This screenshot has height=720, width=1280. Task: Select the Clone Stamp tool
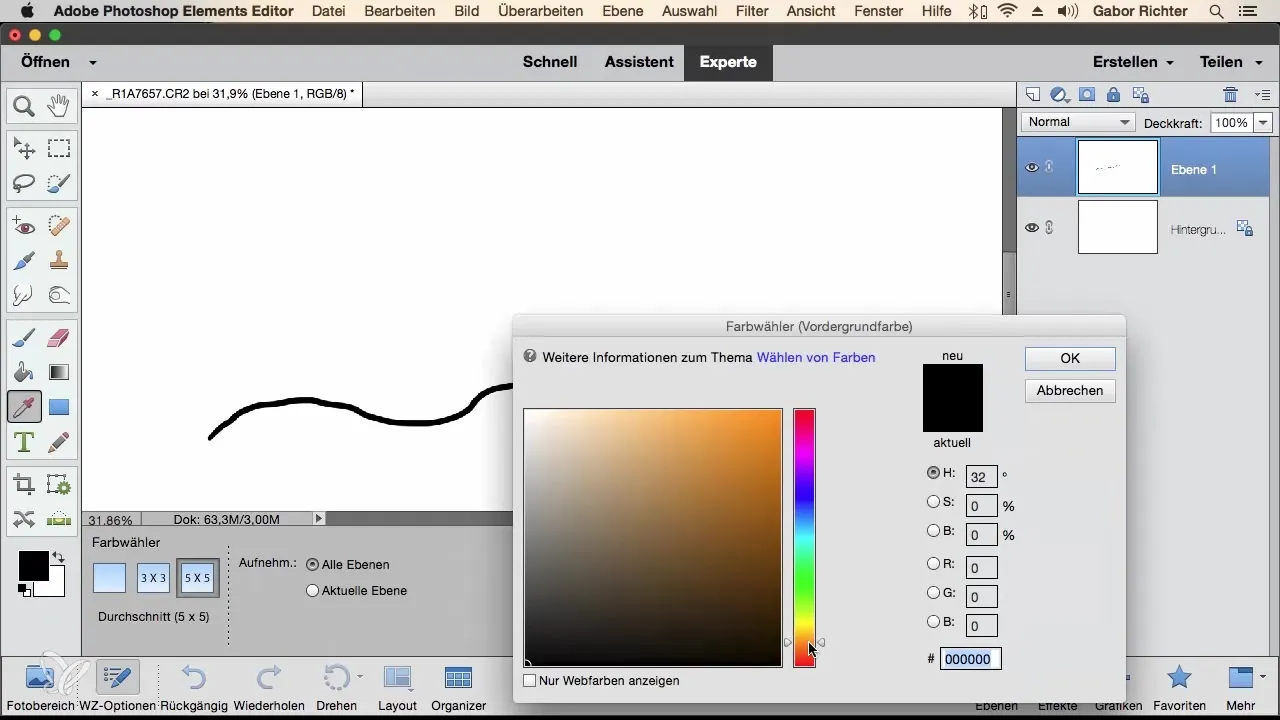pyautogui.click(x=59, y=260)
